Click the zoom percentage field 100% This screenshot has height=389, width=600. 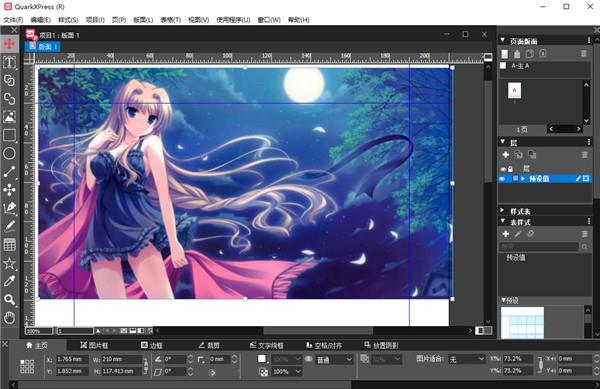tap(39, 331)
